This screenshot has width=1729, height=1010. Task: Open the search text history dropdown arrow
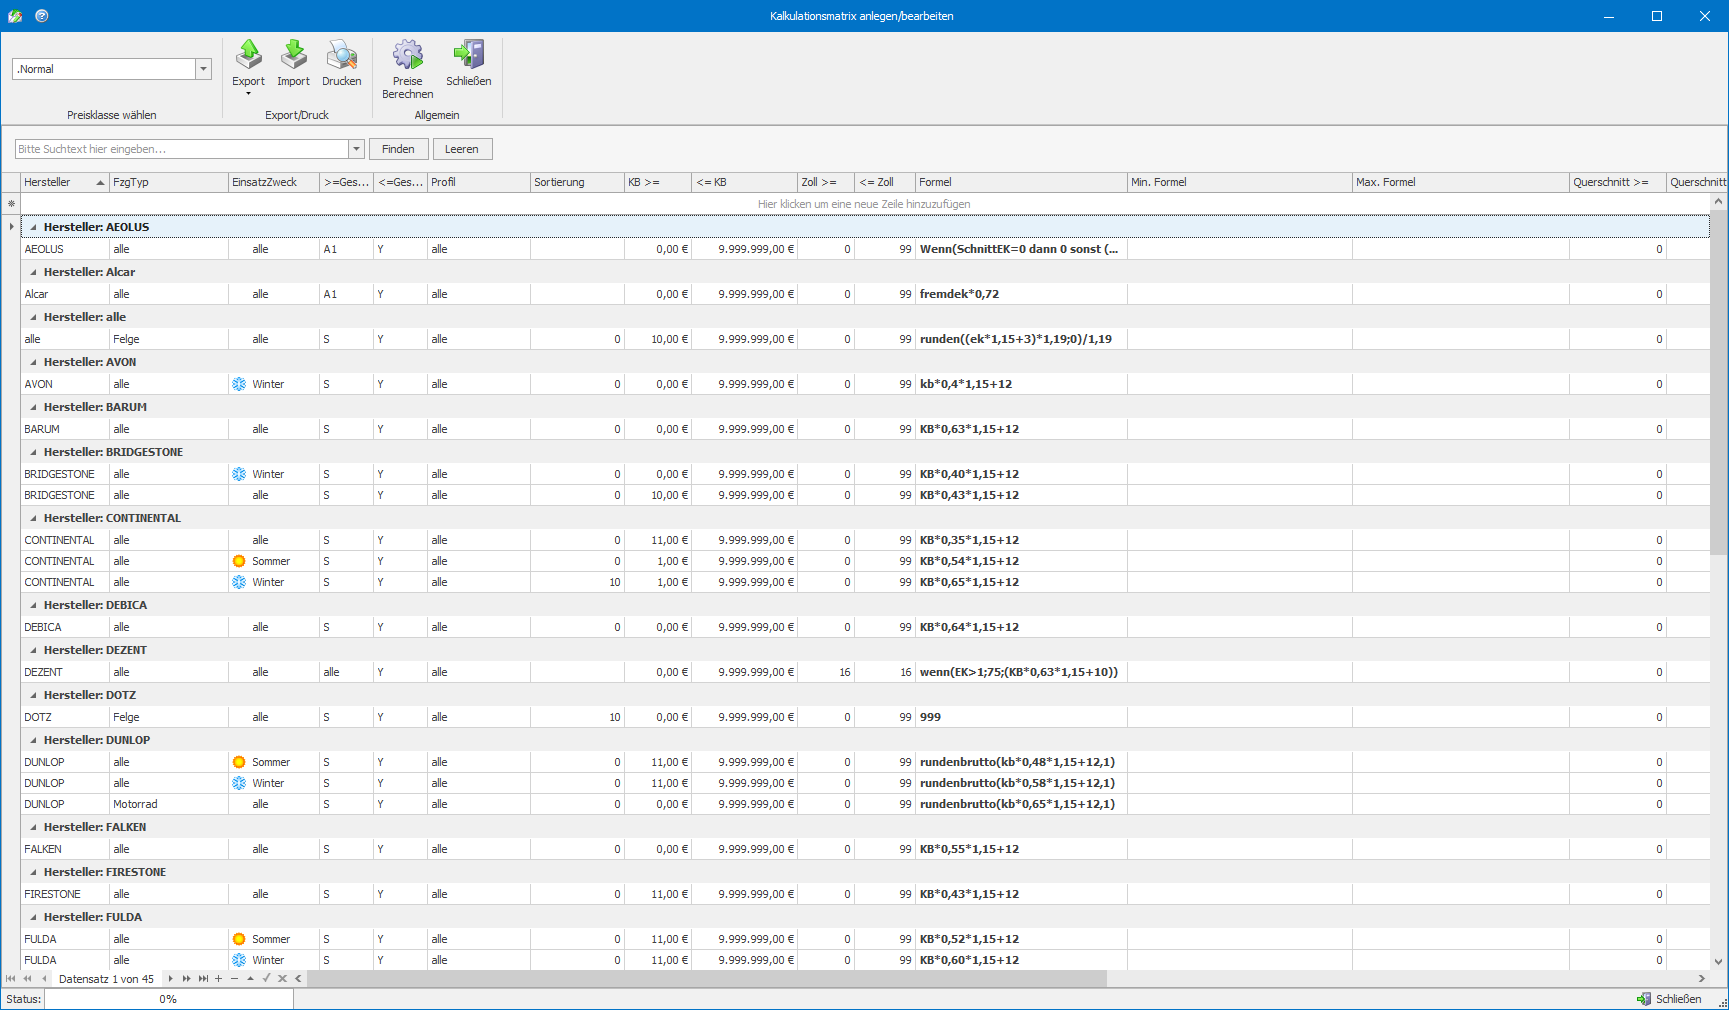click(x=356, y=149)
